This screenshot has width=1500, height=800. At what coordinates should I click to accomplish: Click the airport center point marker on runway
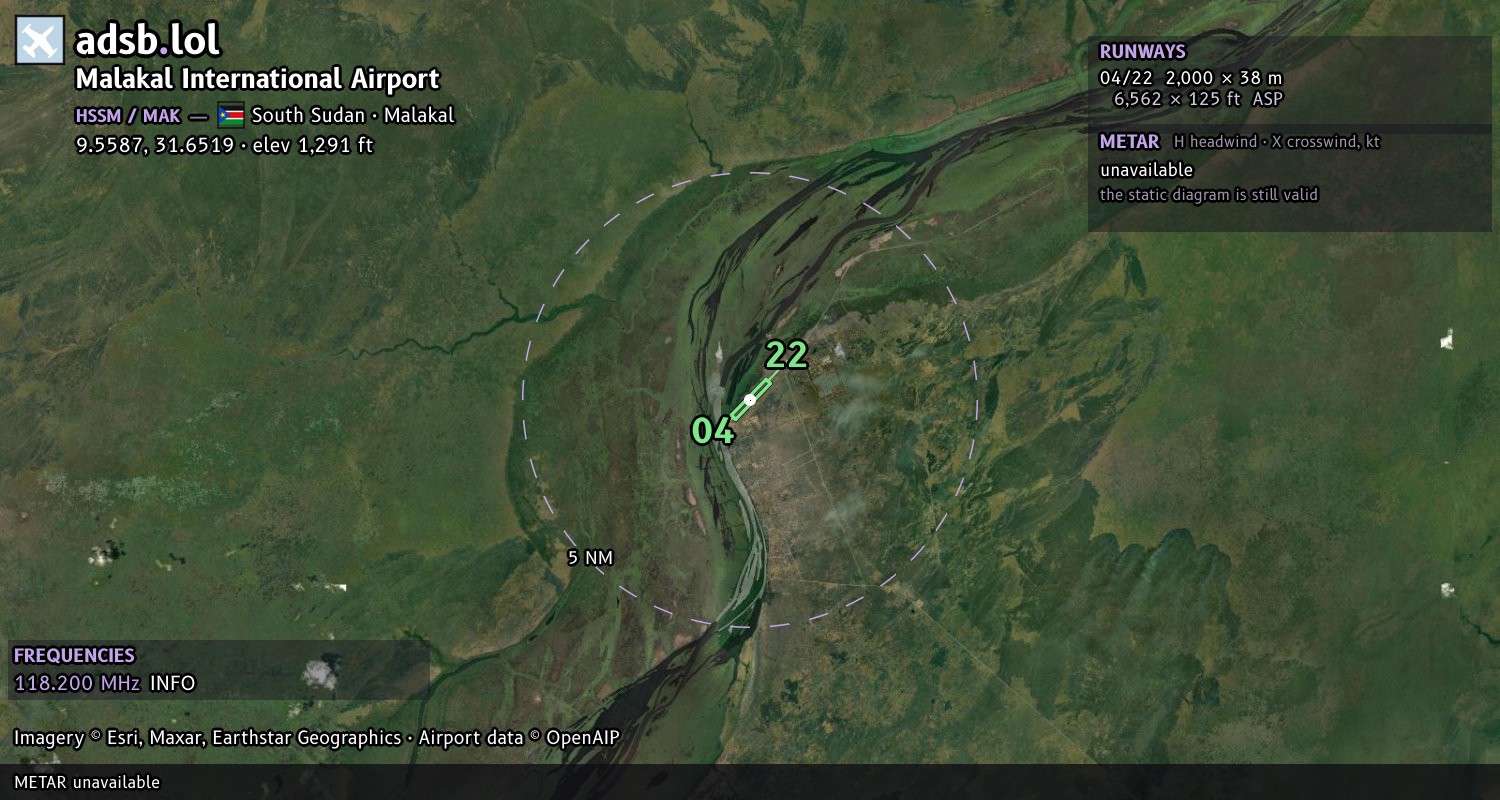click(750, 400)
